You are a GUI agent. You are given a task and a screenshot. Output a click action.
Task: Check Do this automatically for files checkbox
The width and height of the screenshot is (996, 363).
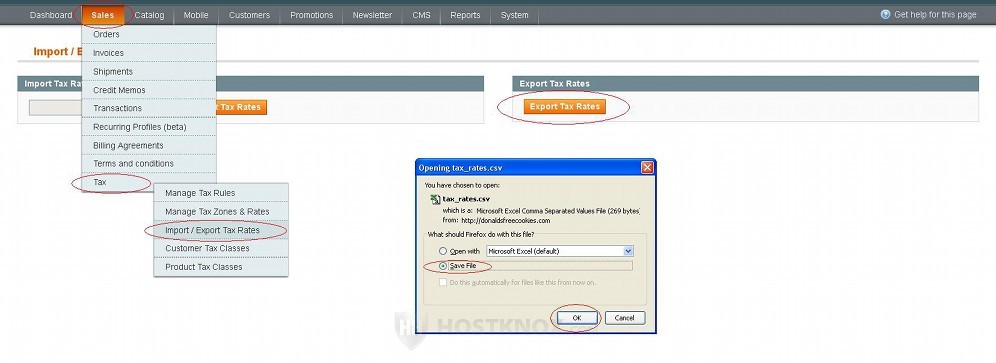pos(443,282)
